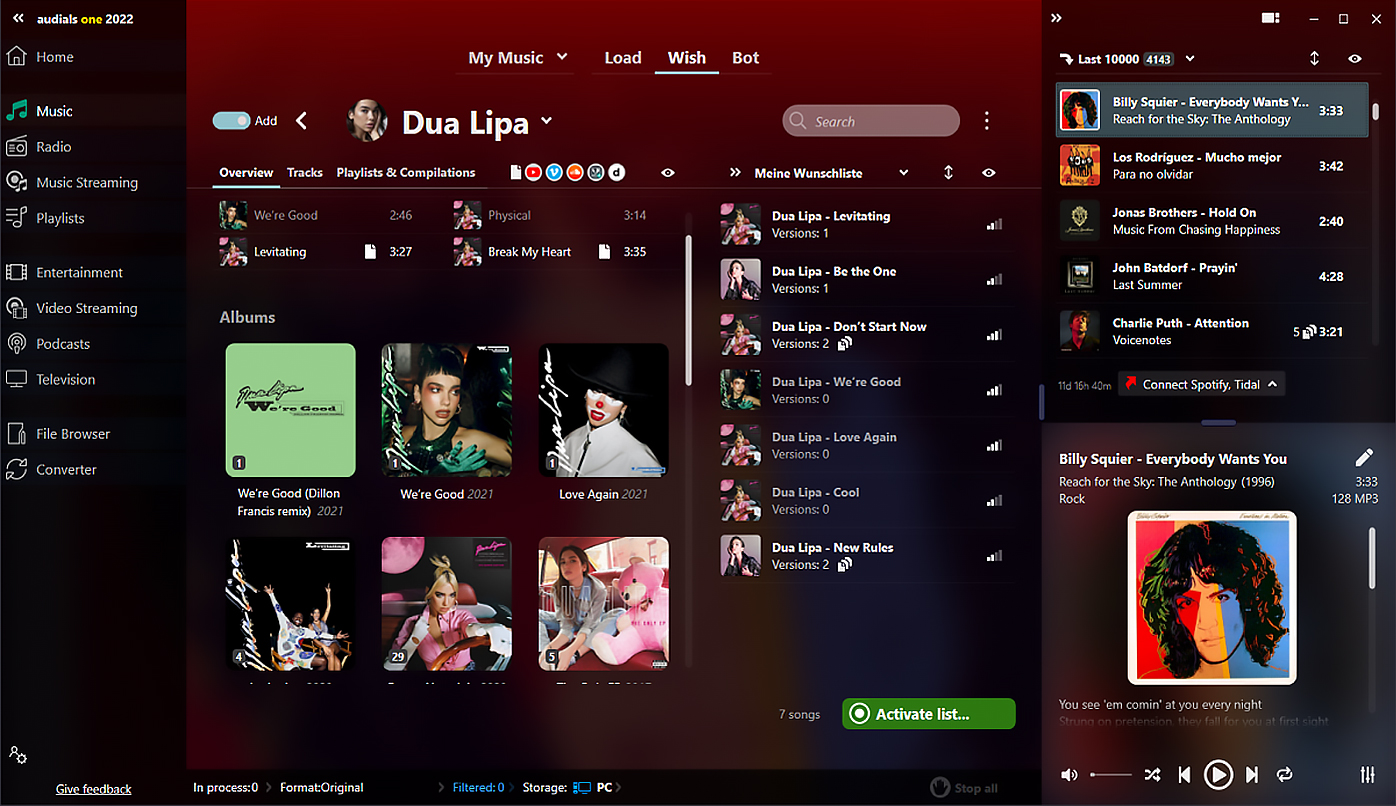Click the Give feedback link
Viewport: 1396px width, 806px height.
point(93,788)
